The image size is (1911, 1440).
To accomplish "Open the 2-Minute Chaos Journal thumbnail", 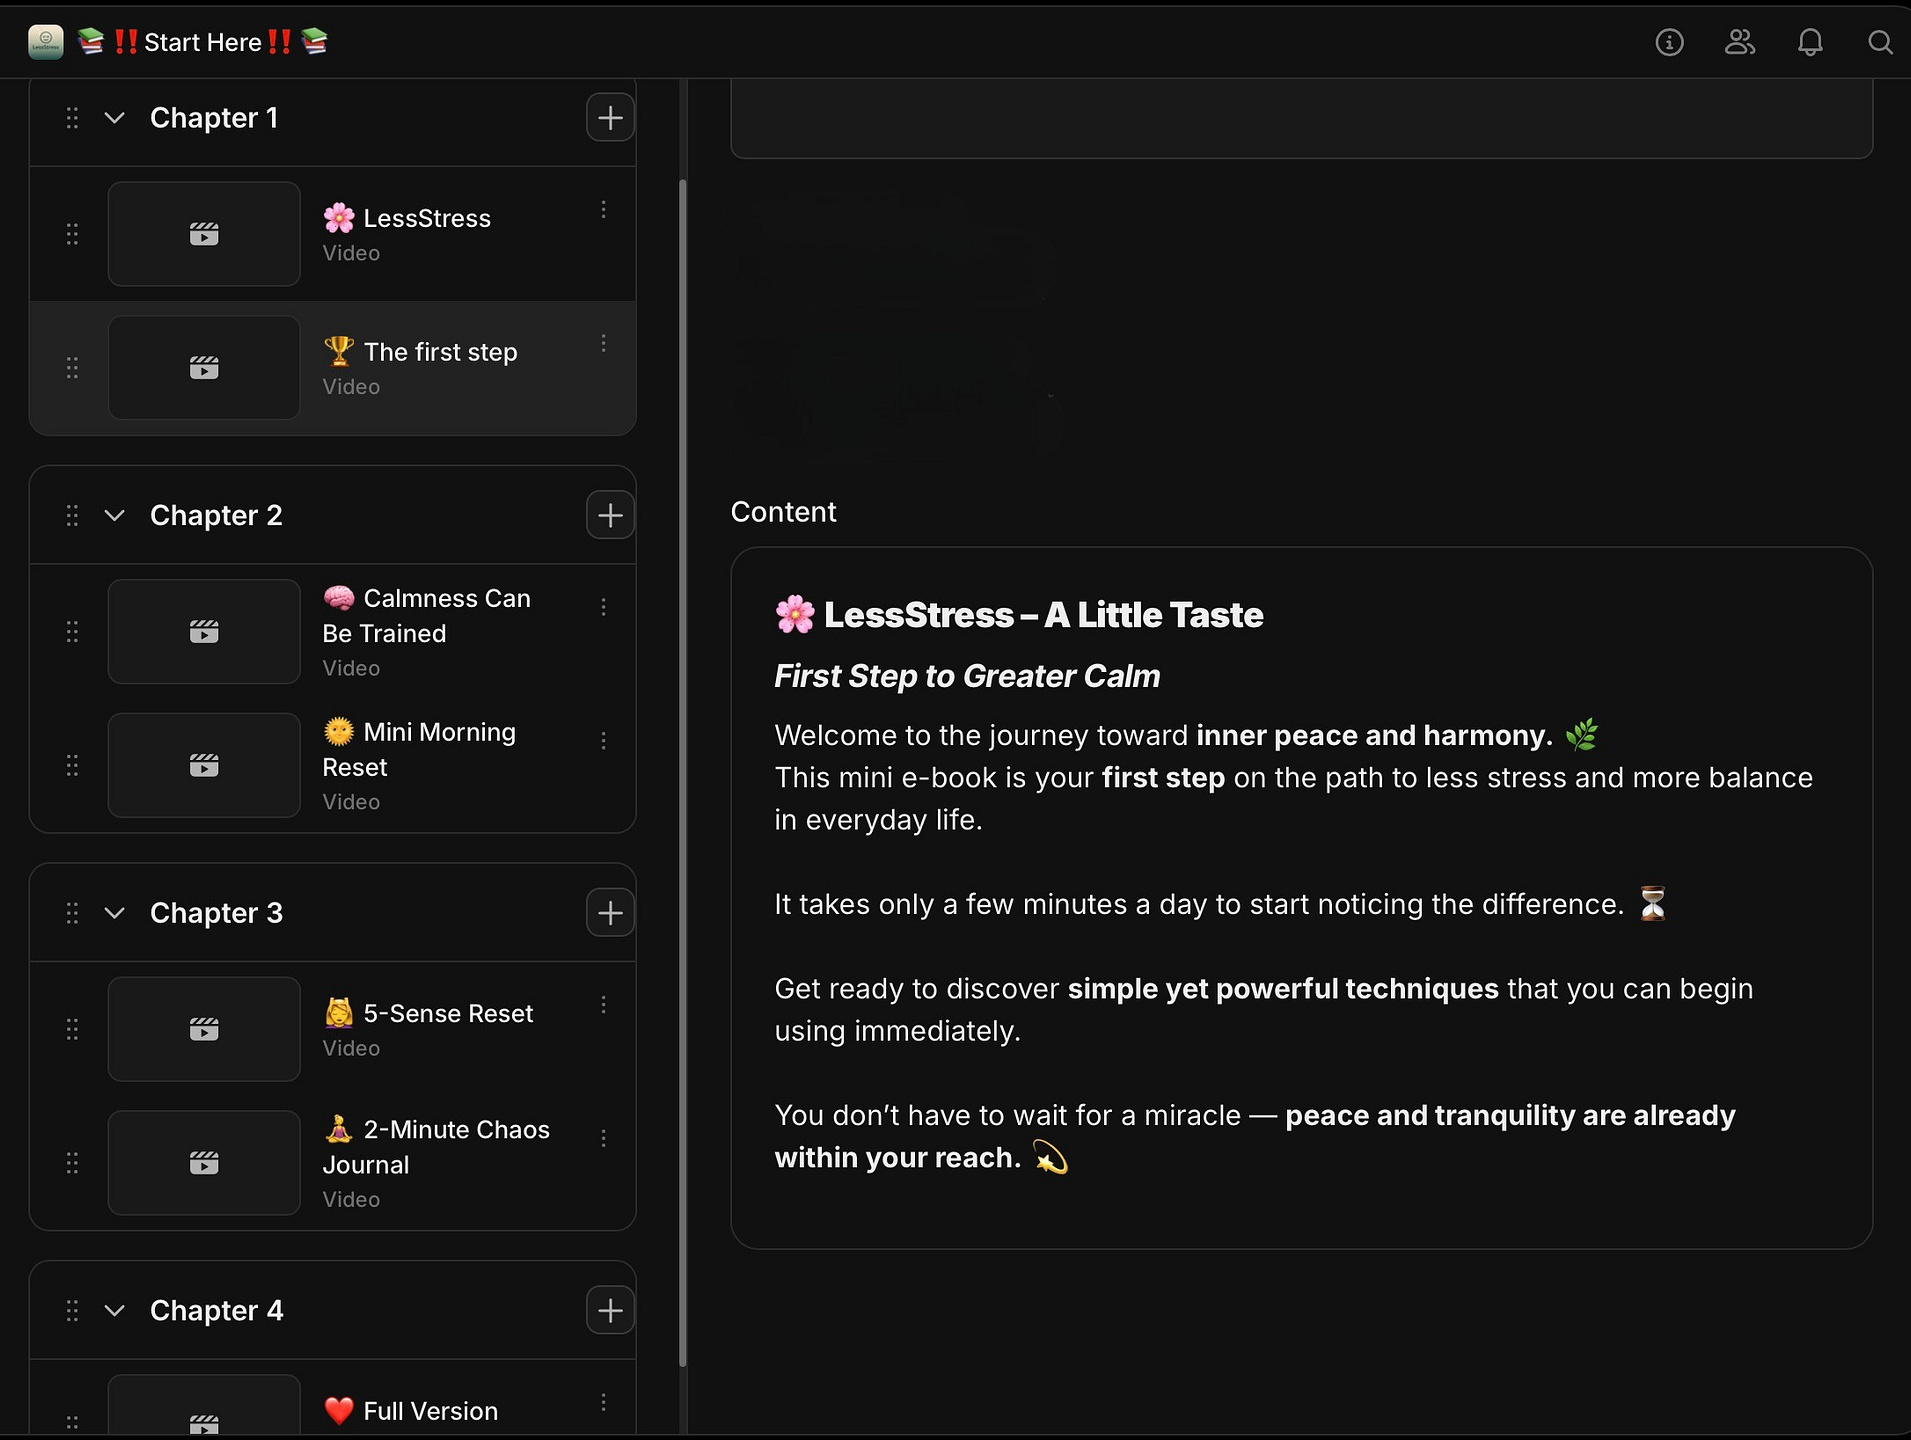I will click(204, 1163).
